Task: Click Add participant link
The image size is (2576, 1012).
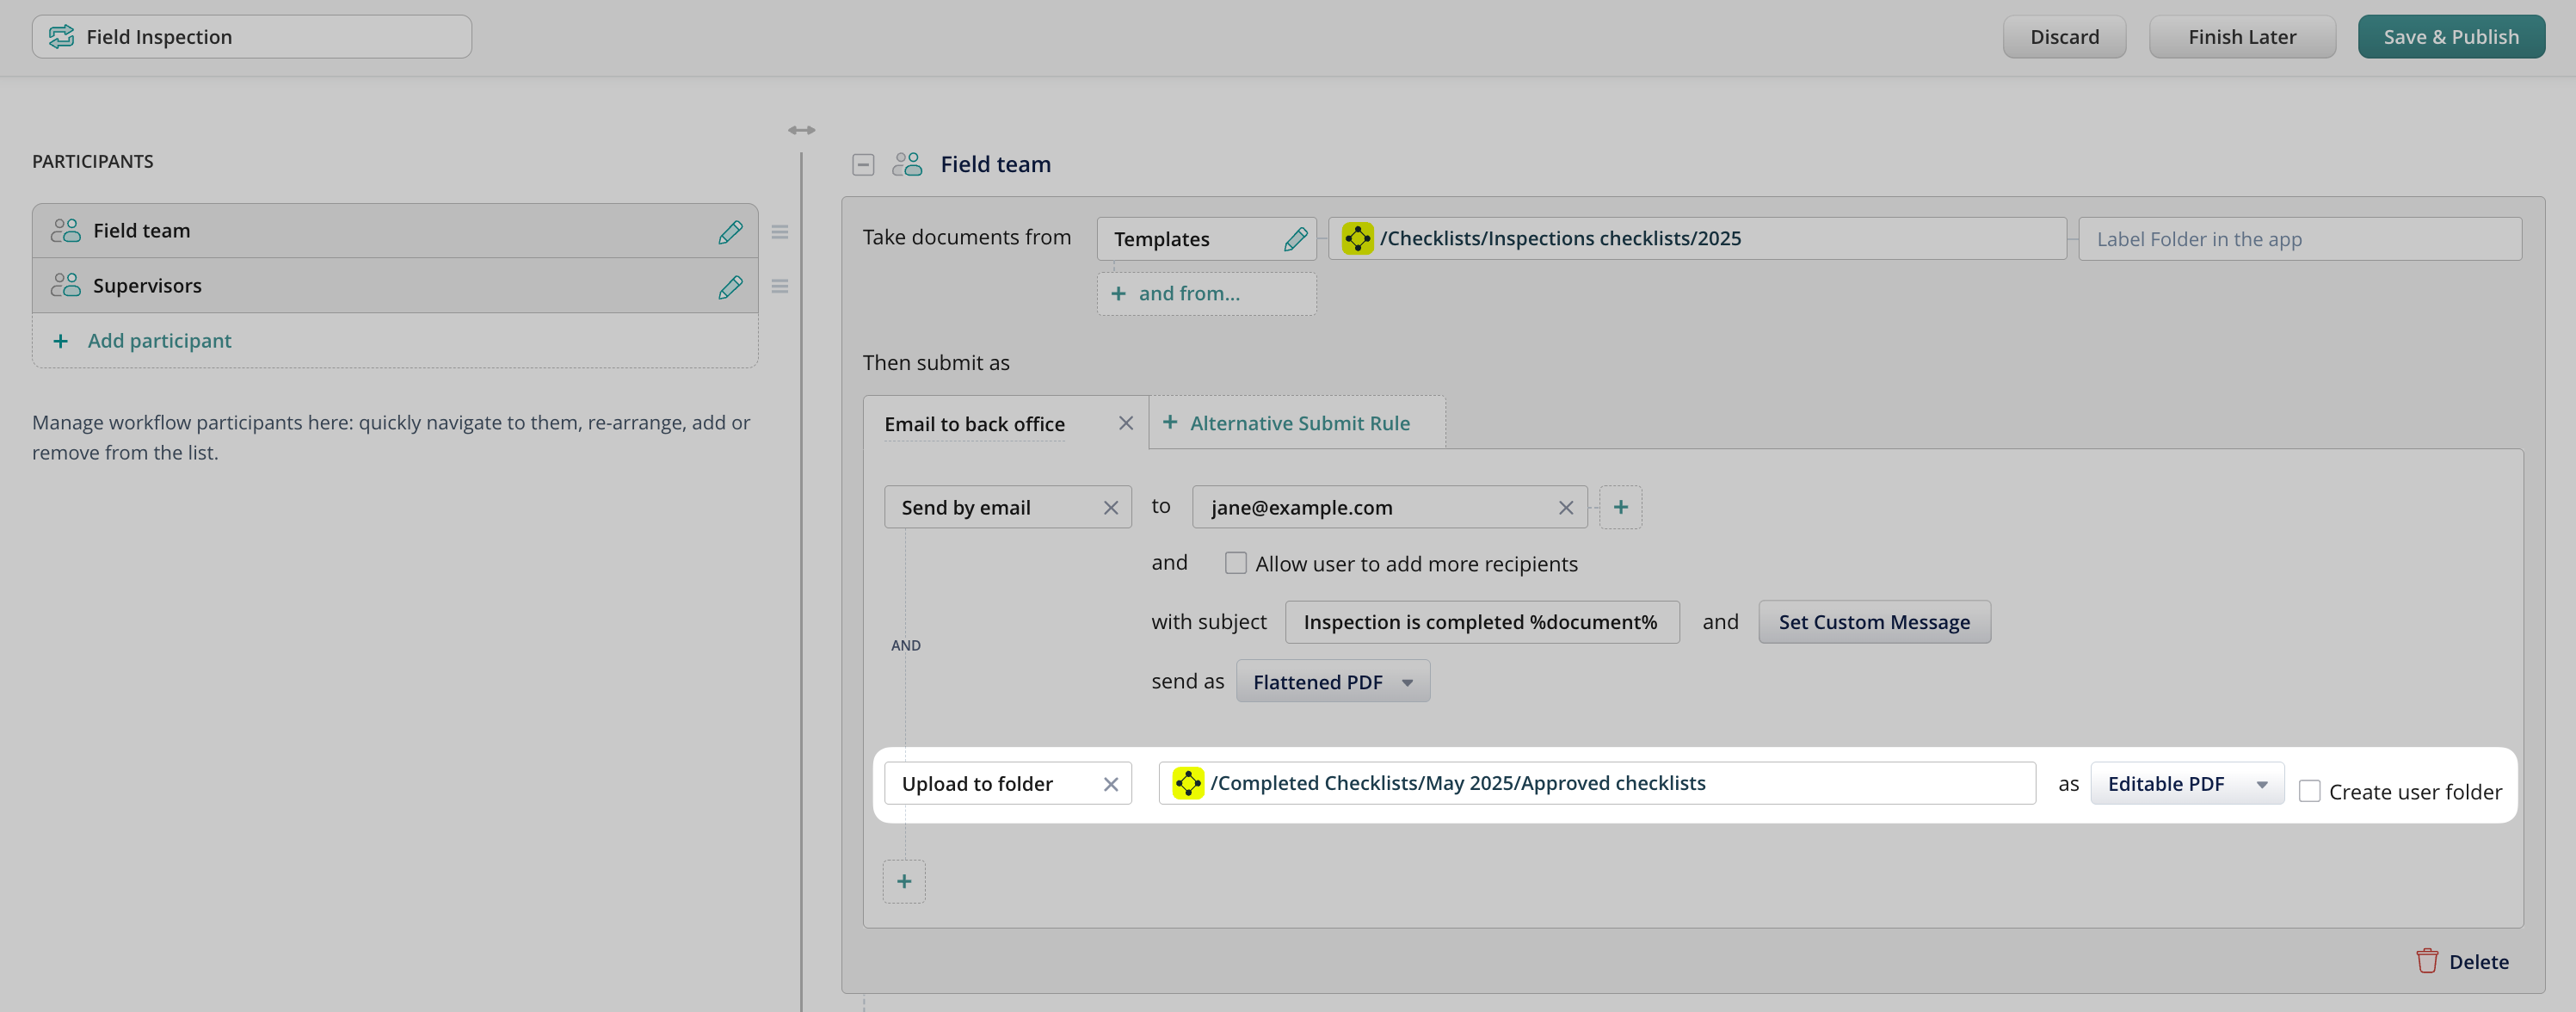Action: coord(158,341)
